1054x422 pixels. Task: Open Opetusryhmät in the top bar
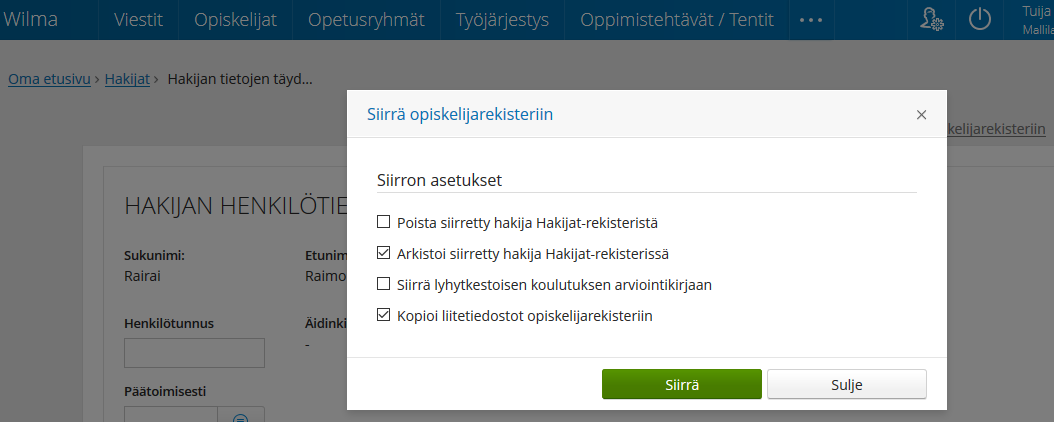click(x=366, y=19)
